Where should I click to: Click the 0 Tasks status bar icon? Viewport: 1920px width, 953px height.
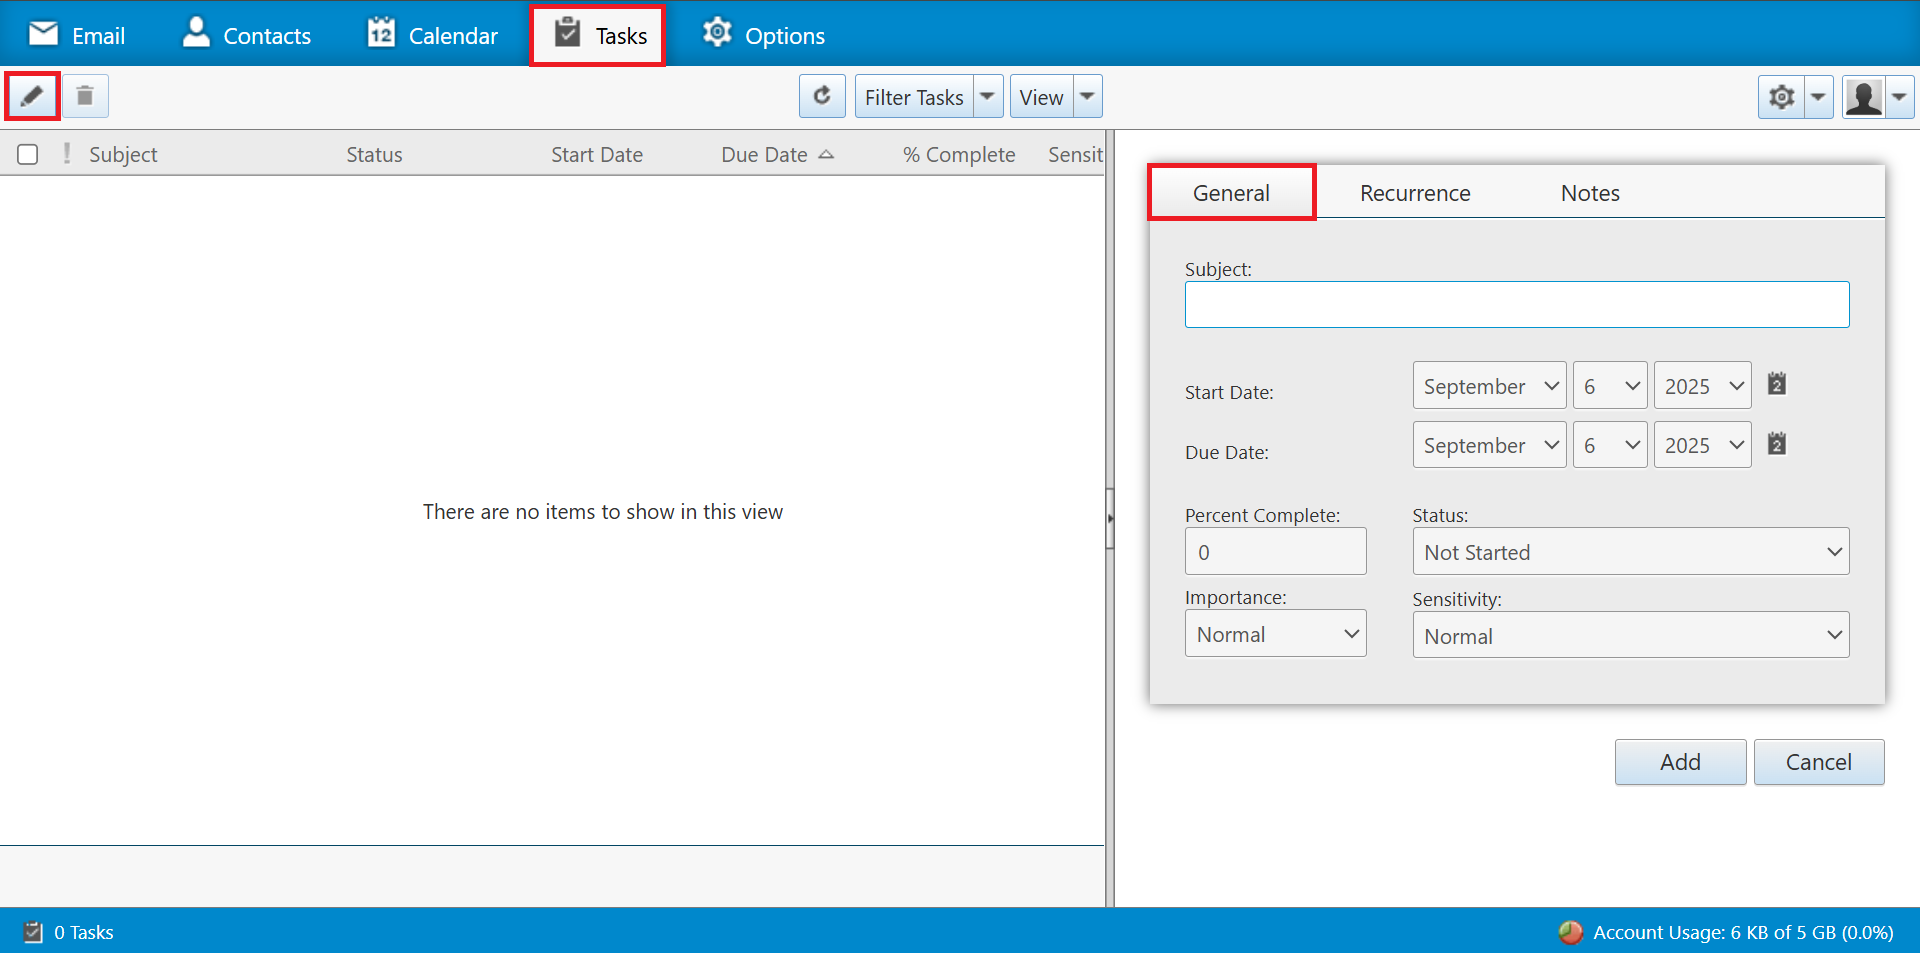[33, 932]
